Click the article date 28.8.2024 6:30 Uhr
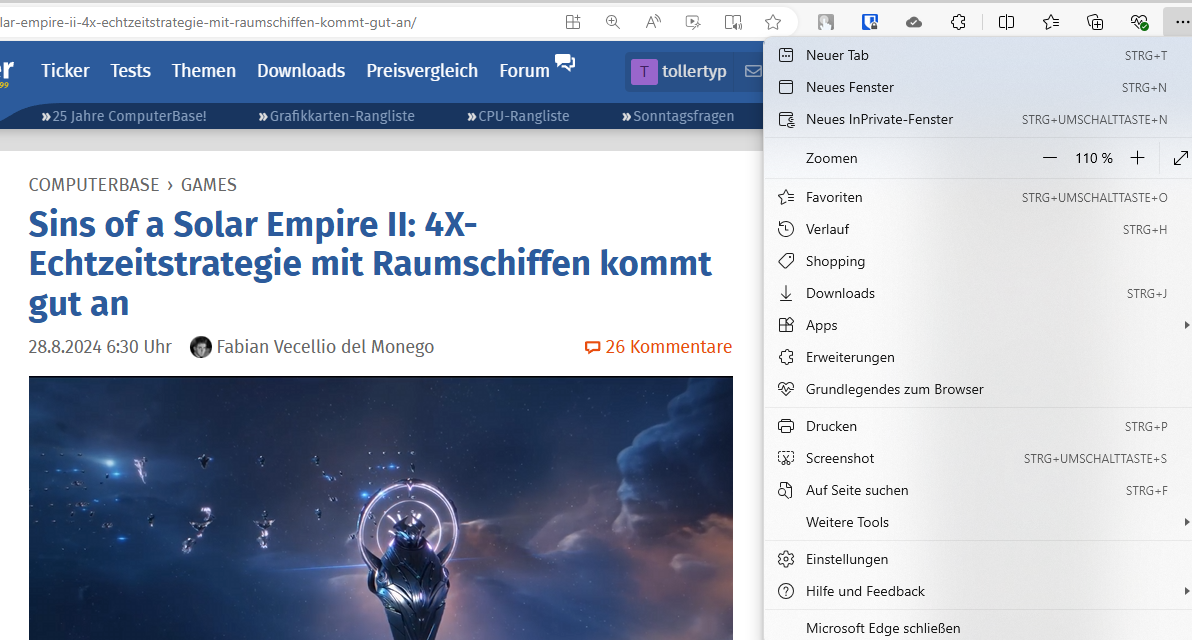The image size is (1192, 640). 100,347
